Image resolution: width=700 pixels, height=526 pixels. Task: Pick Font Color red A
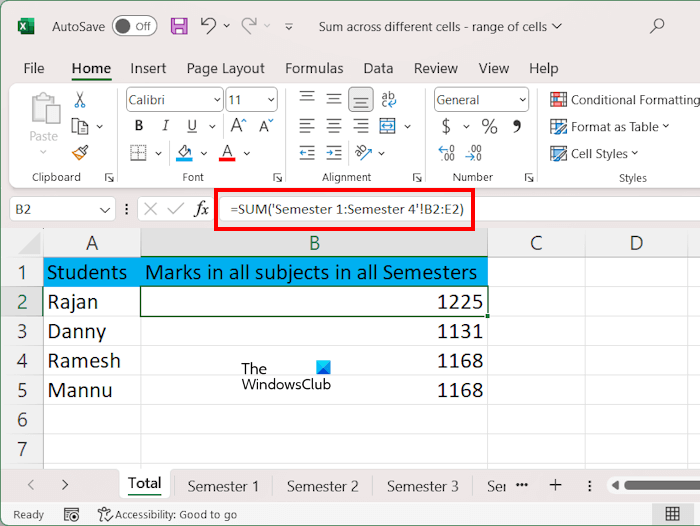pyautogui.click(x=227, y=153)
